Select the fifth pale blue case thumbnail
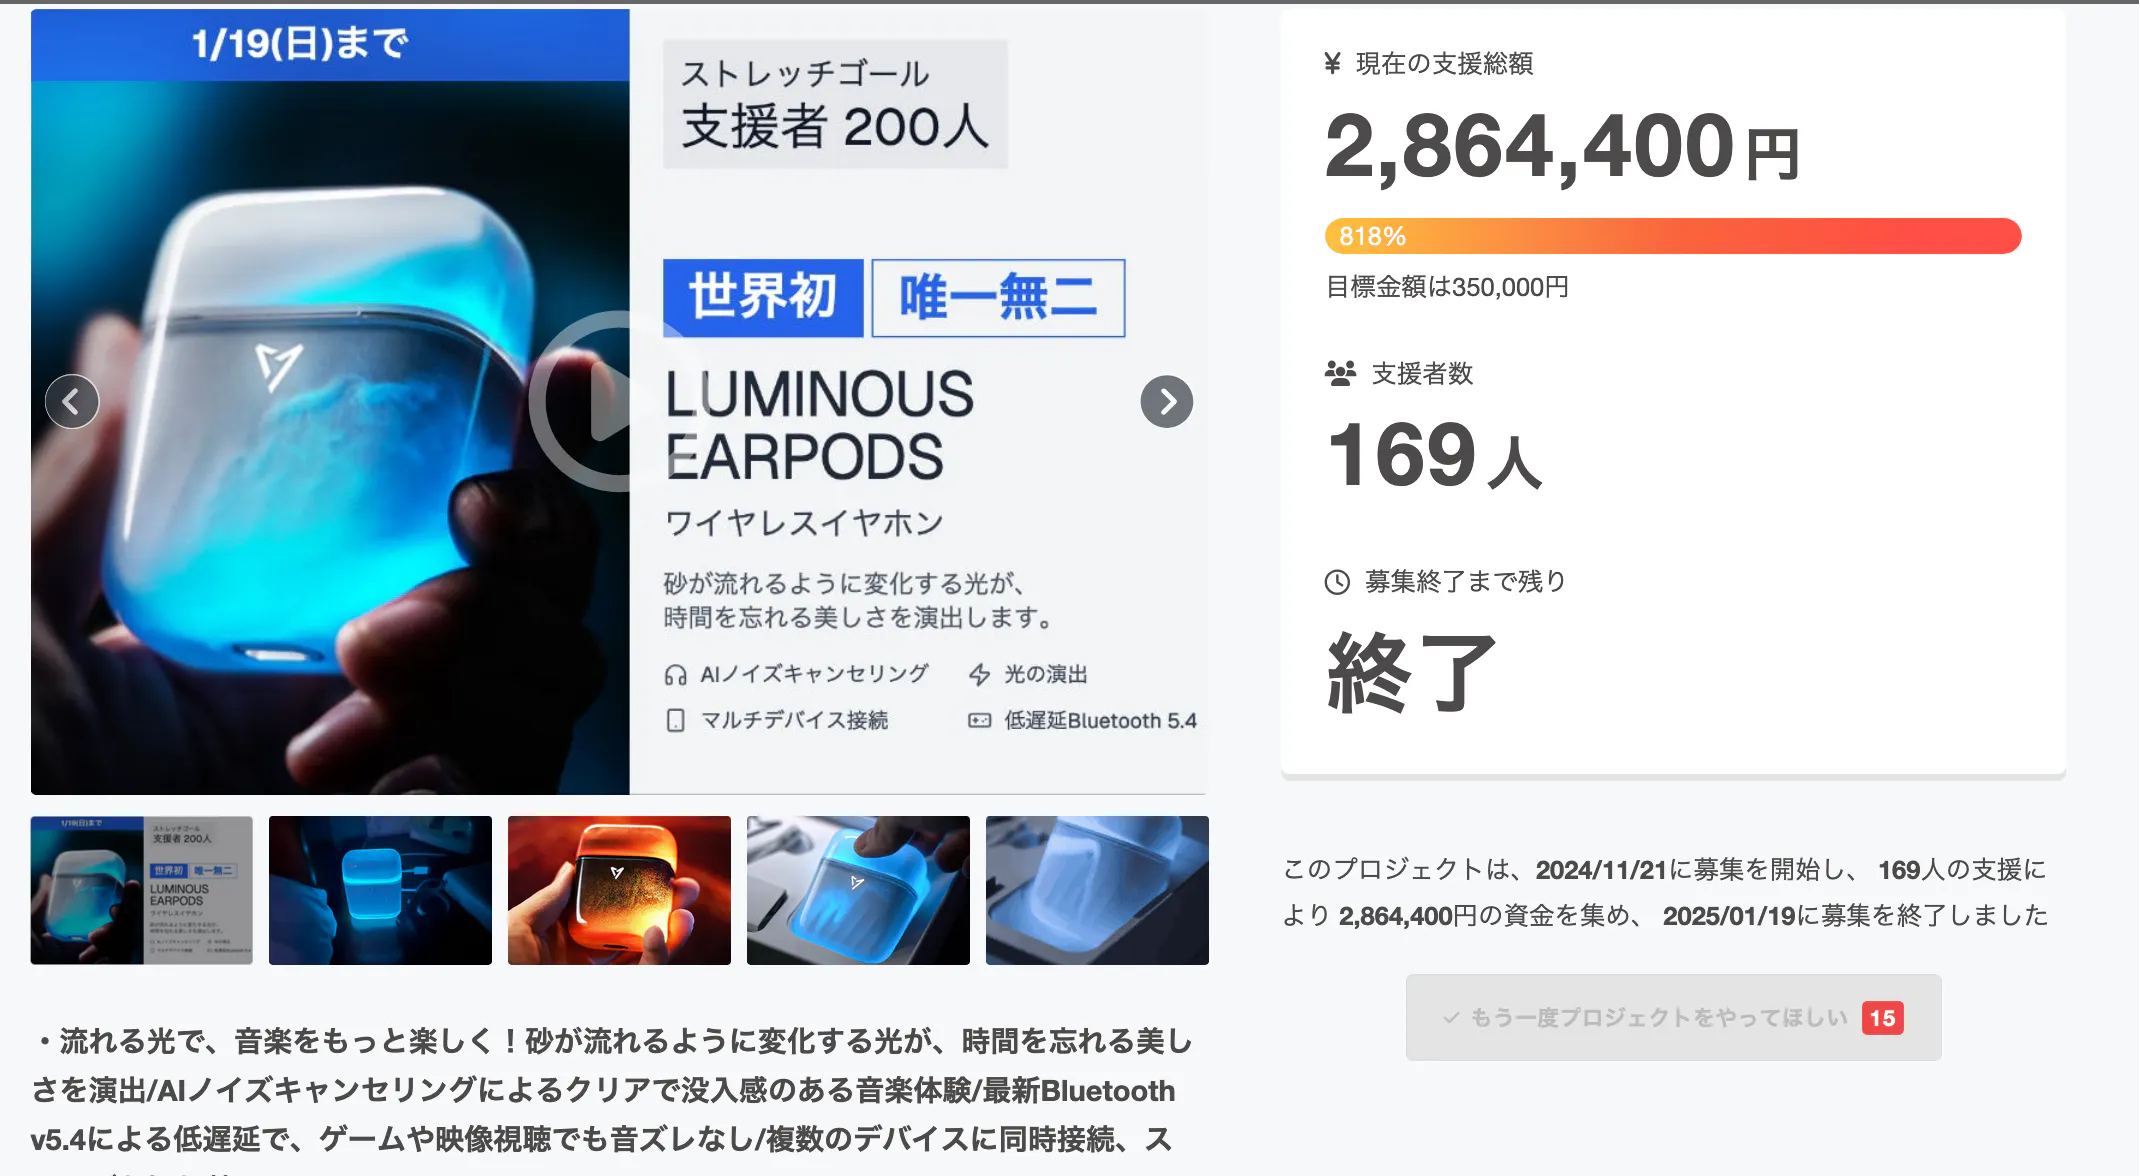This screenshot has height=1176, width=2140. [1097, 890]
